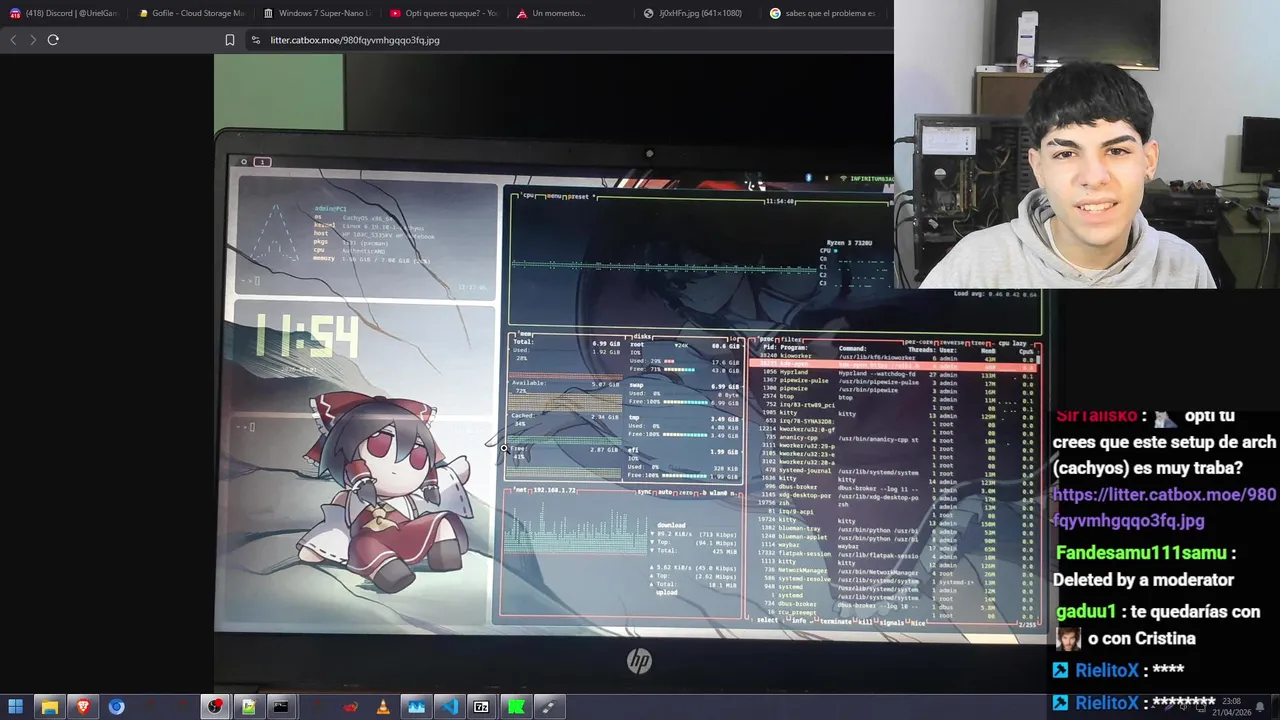1280x720 pixels.
Task: Click username gaduu1 in chat
Action: (x=1085, y=611)
